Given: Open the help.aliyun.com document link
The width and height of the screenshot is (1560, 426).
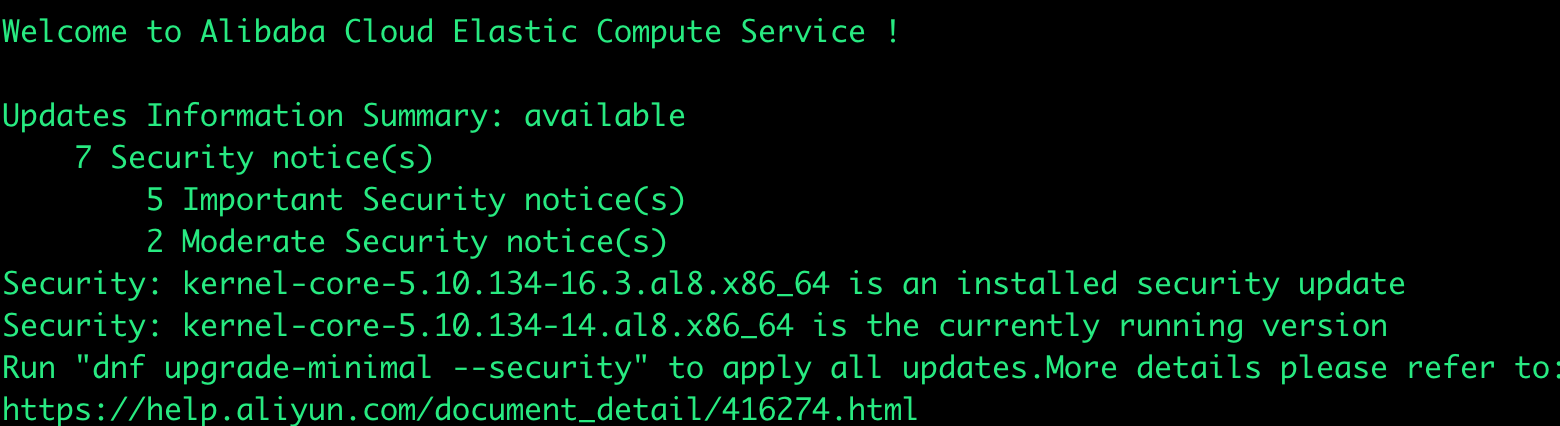Looking at the screenshot, I should pyautogui.click(x=460, y=409).
